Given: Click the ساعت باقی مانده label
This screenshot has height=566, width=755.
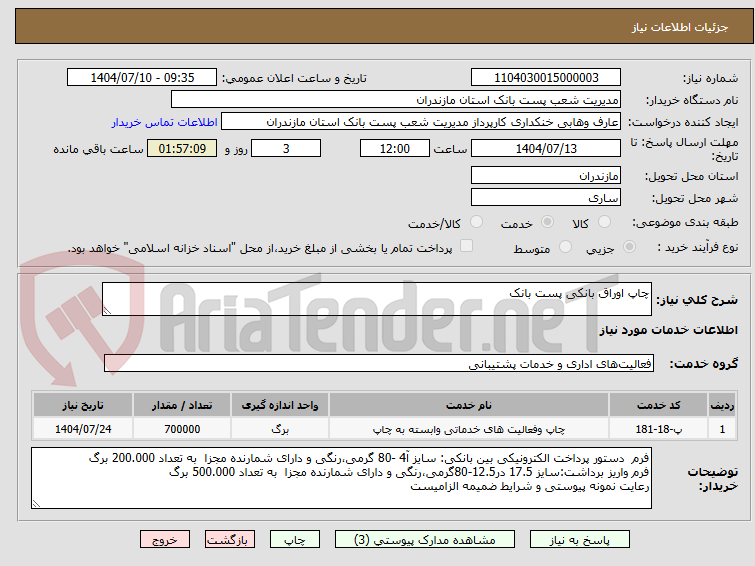Looking at the screenshot, I should [x=98, y=149].
